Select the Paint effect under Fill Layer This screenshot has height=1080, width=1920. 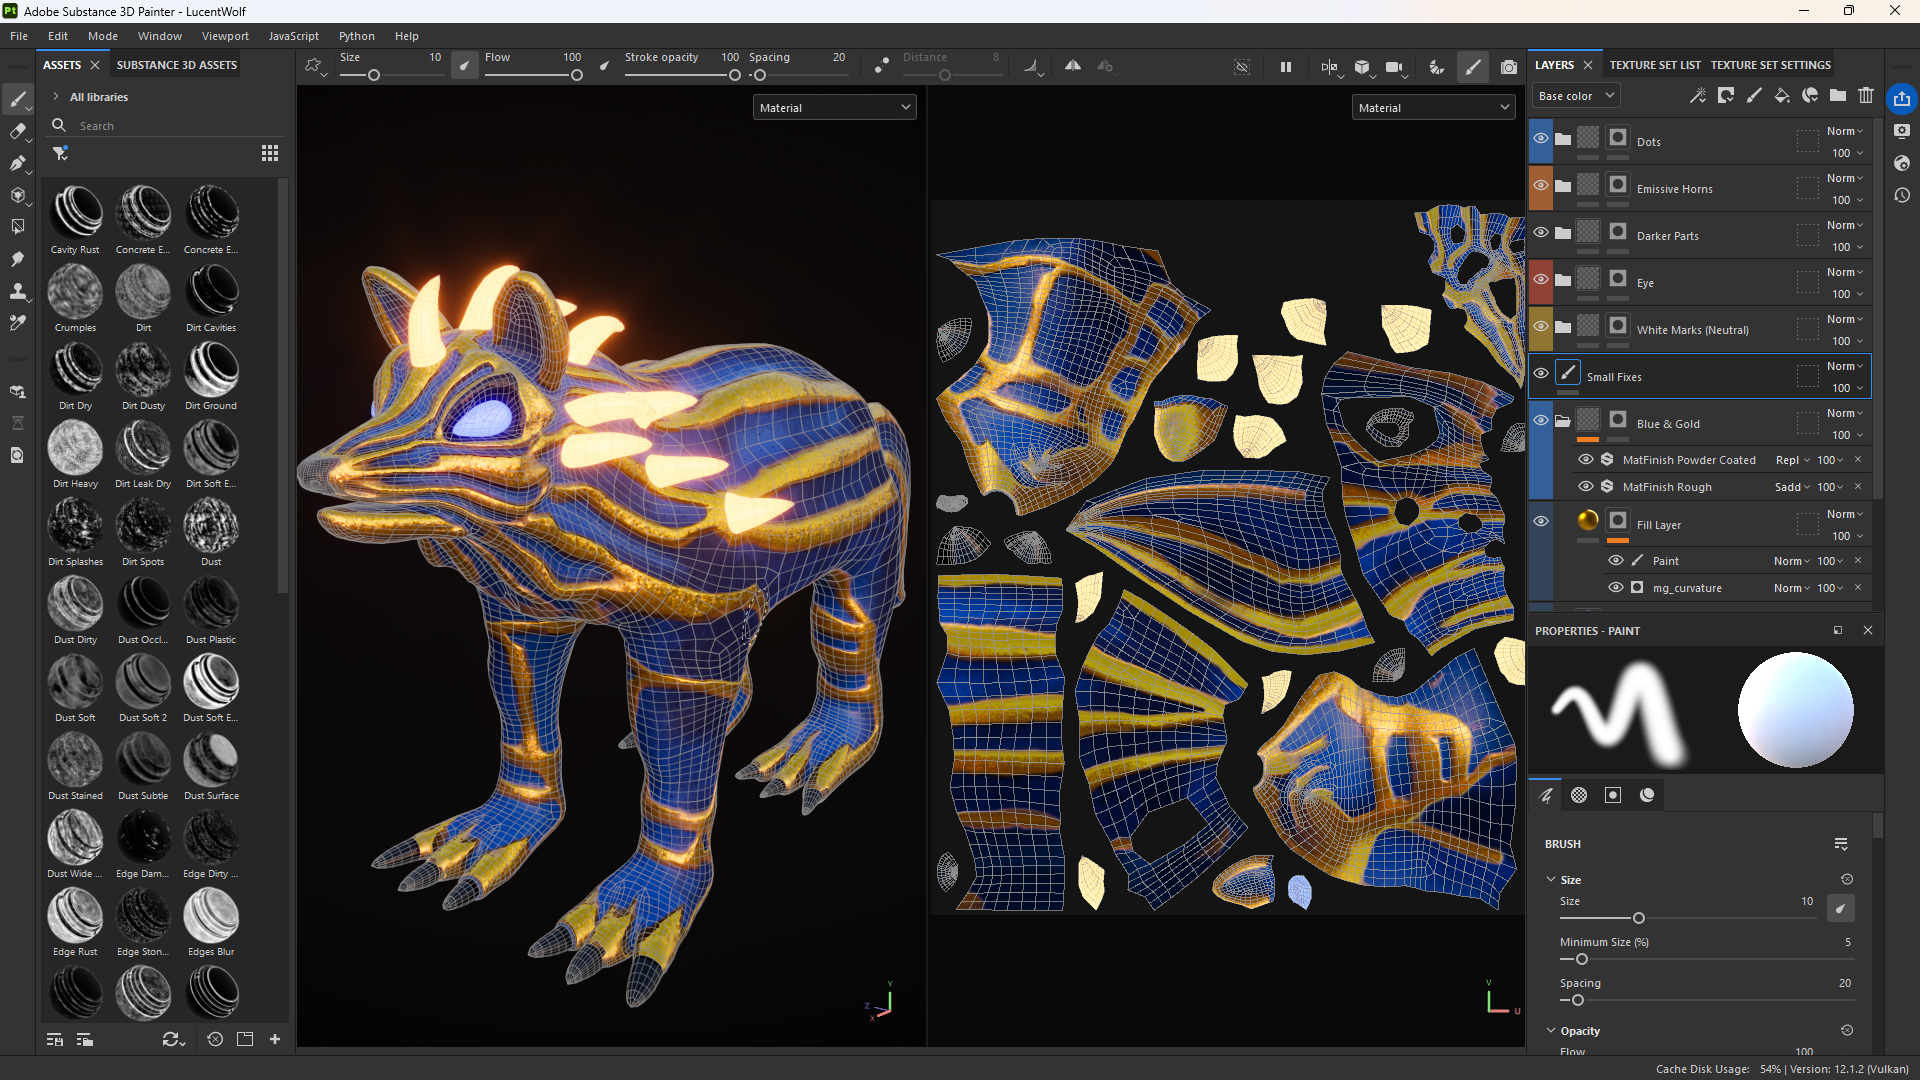tap(1666, 561)
